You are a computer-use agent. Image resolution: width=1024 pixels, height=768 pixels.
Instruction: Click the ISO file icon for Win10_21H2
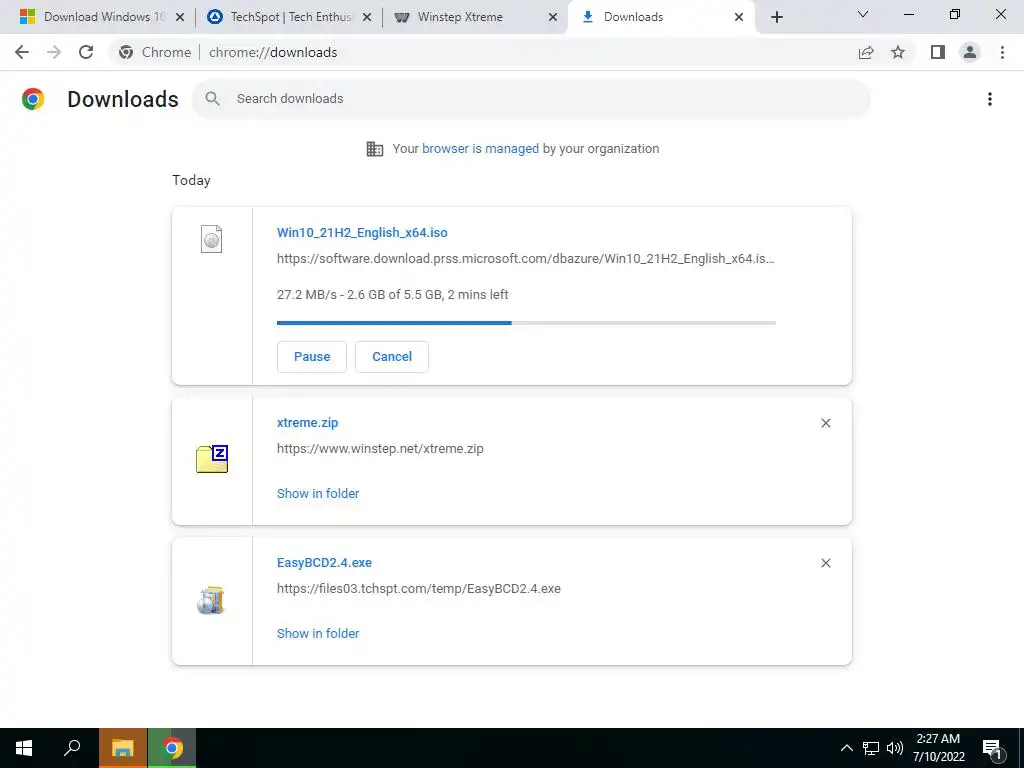(x=212, y=239)
